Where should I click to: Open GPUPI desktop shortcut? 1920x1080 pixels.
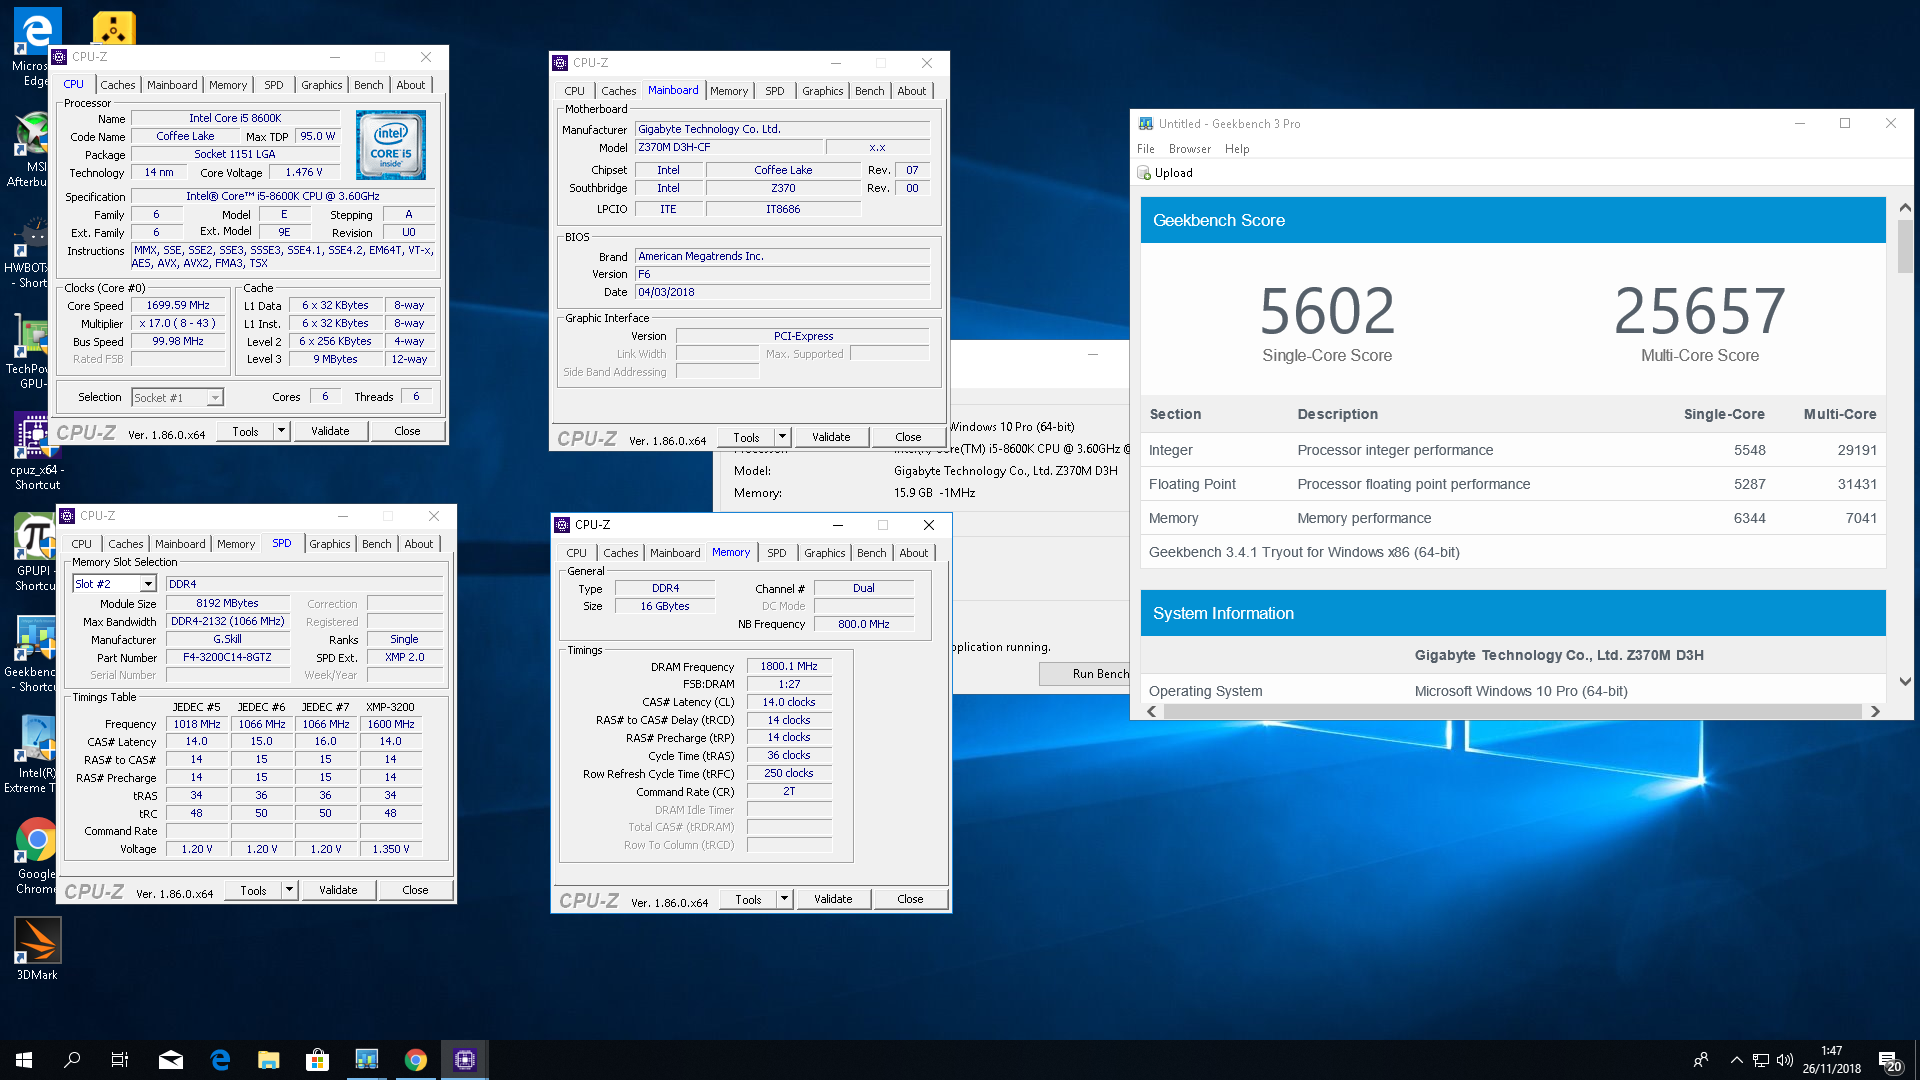tap(35, 552)
